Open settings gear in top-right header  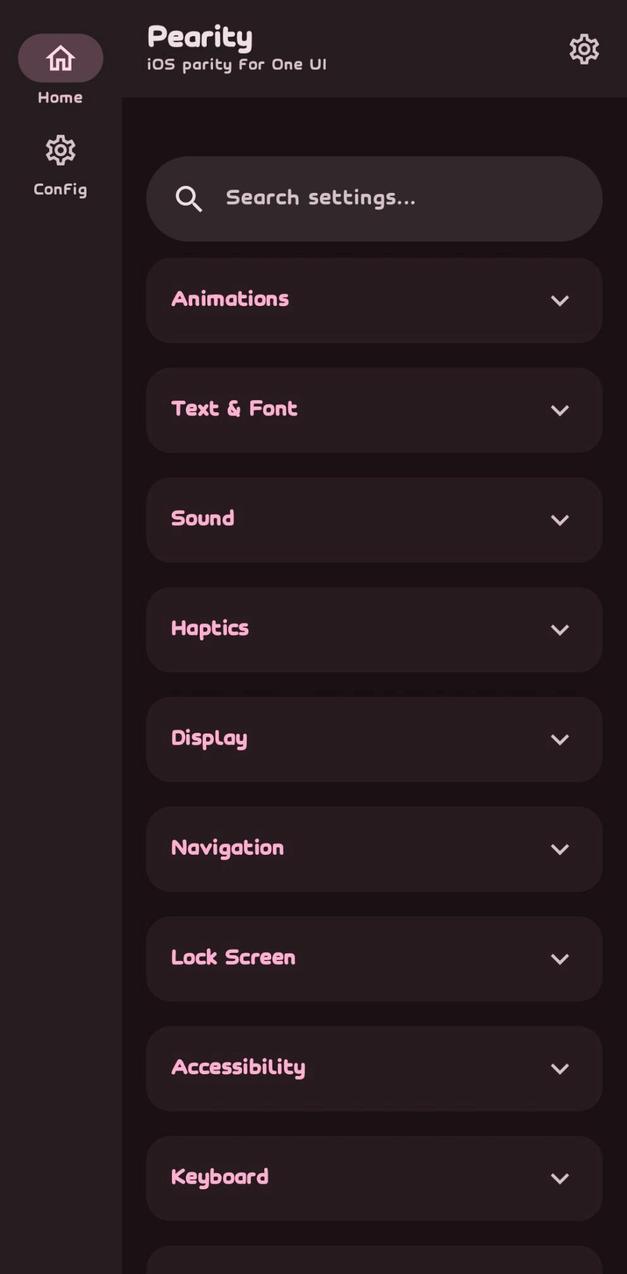coord(584,49)
